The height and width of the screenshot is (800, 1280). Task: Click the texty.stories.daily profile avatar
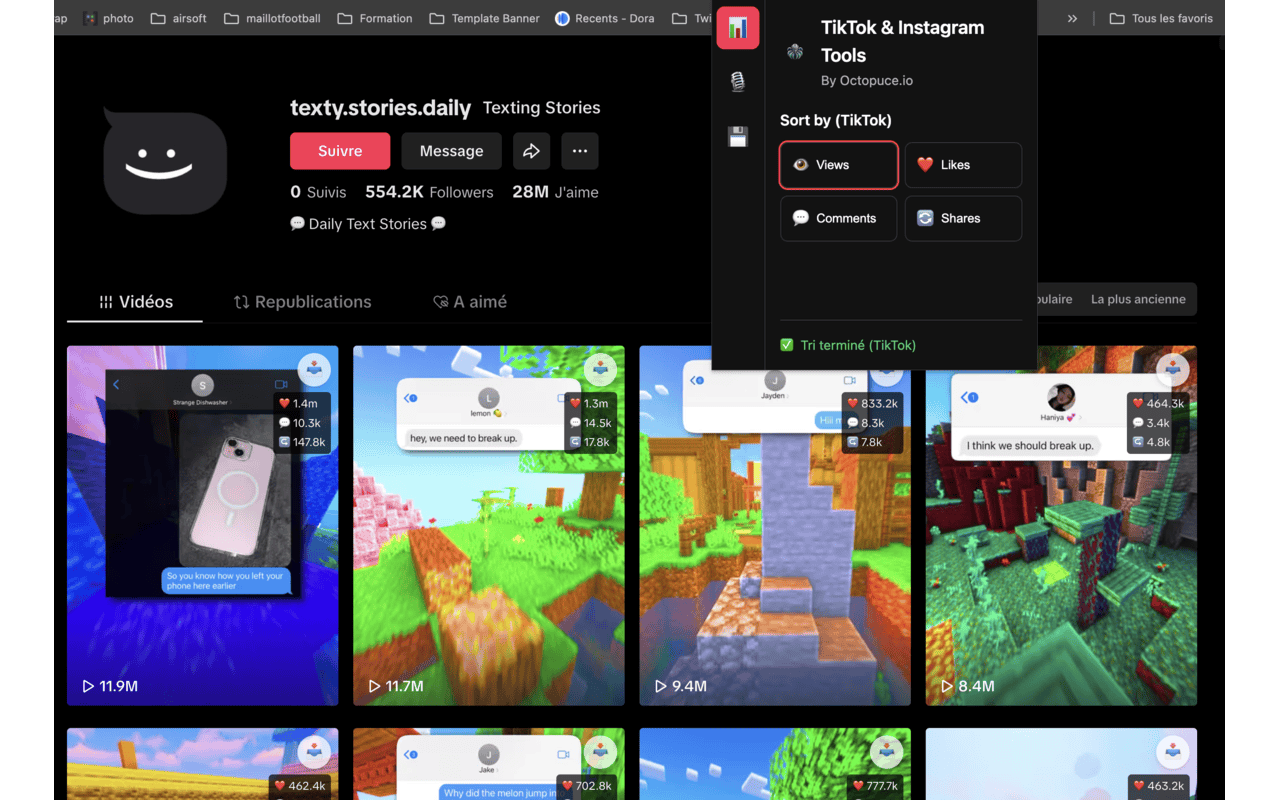[x=165, y=163]
